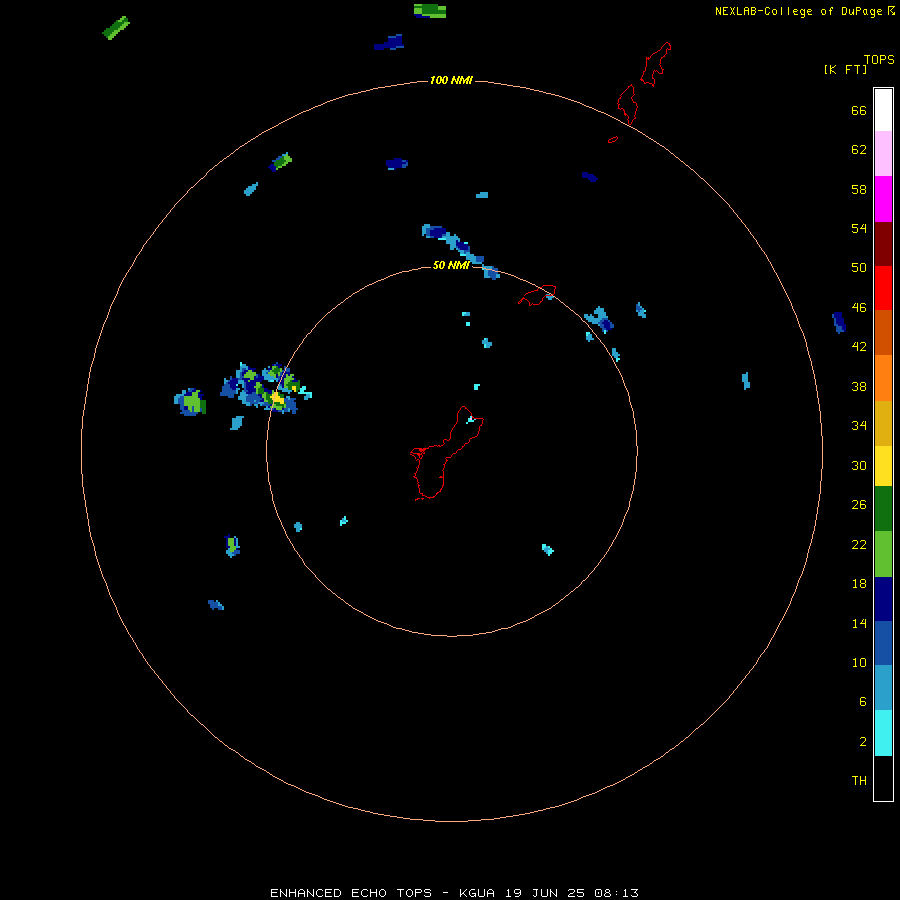Click the blue echo band near 50 NMI label
The image size is (900, 900).
click(x=461, y=250)
